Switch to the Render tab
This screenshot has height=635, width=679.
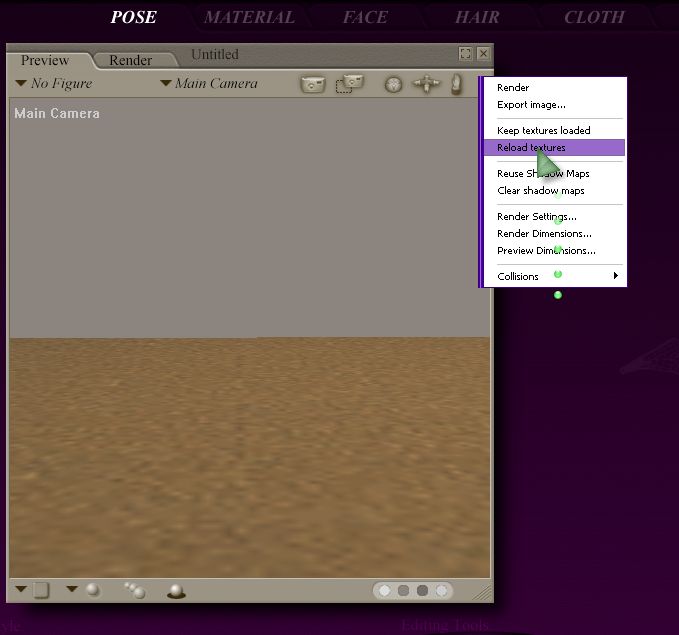[x=130, y=60]
